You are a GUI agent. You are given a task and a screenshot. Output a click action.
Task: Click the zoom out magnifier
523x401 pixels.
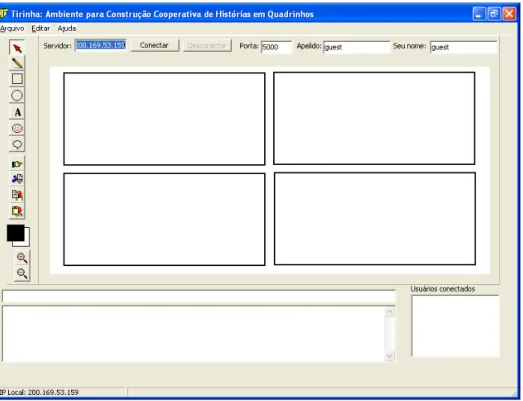point(22,274)
